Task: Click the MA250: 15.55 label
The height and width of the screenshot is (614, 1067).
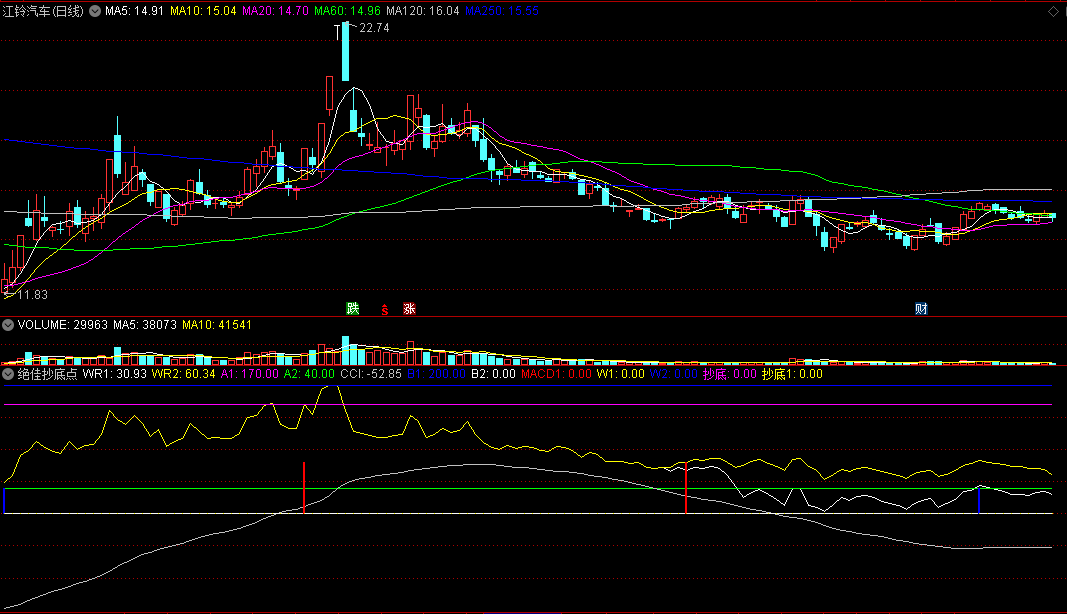Action: 502,11
